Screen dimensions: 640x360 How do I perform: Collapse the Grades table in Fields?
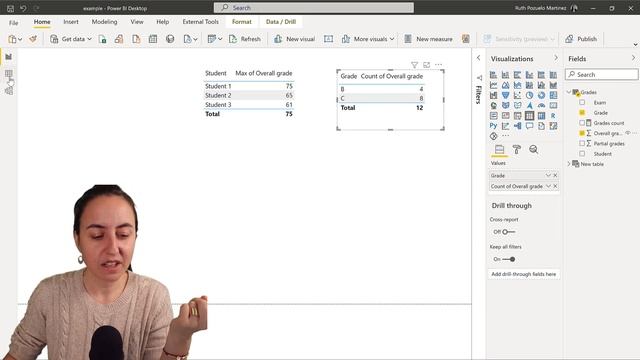coord(569,92)
